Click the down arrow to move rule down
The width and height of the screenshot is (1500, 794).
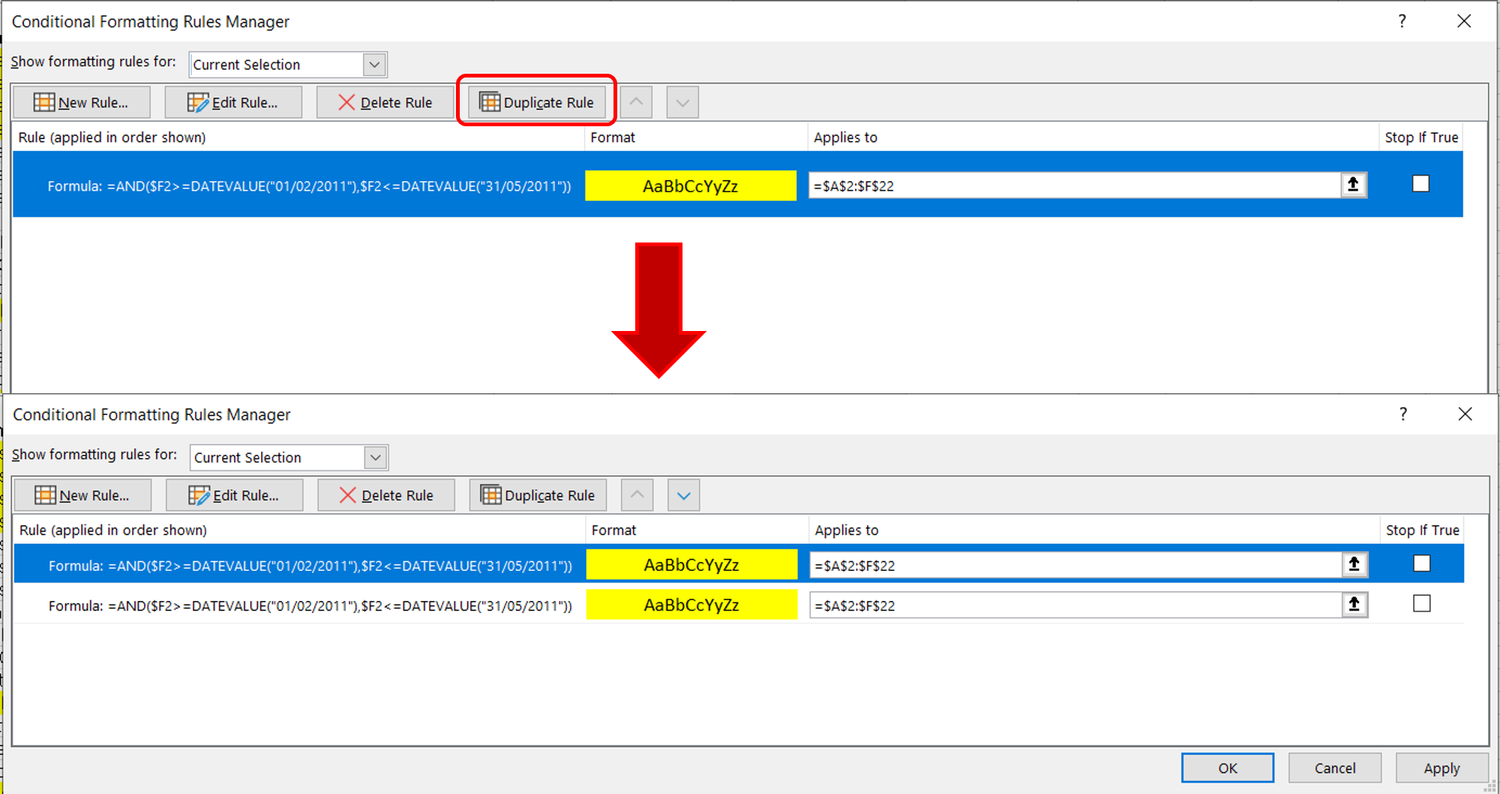coord(683,494)
